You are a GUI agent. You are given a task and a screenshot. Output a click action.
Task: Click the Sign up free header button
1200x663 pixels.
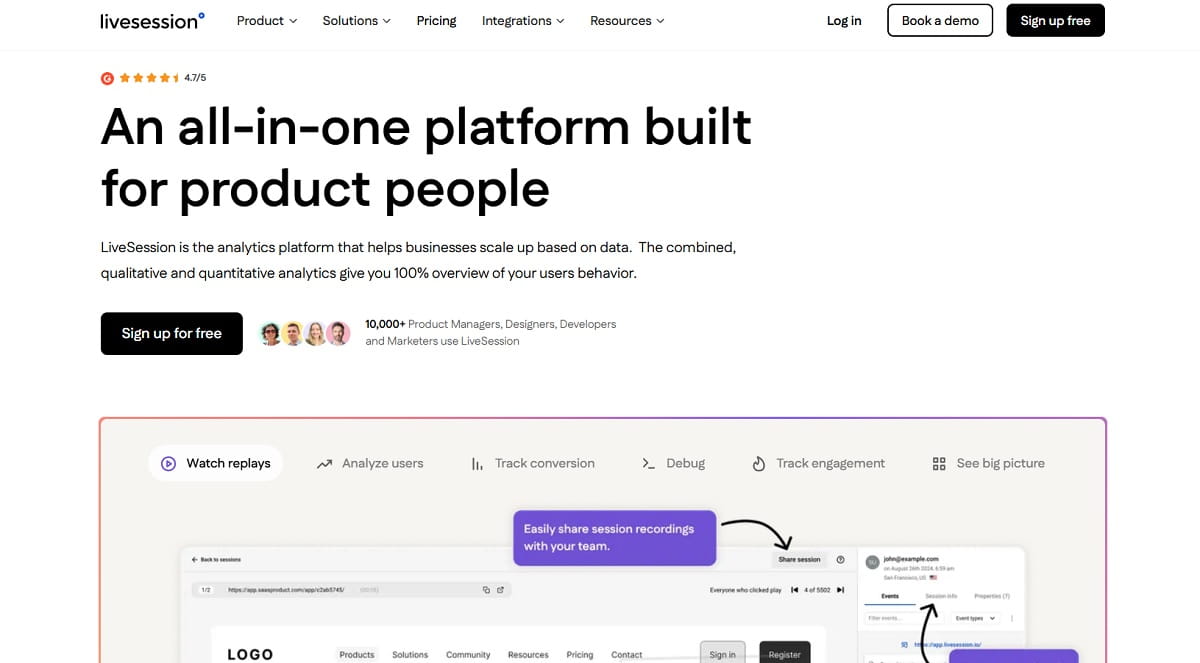pos(1055,20)
